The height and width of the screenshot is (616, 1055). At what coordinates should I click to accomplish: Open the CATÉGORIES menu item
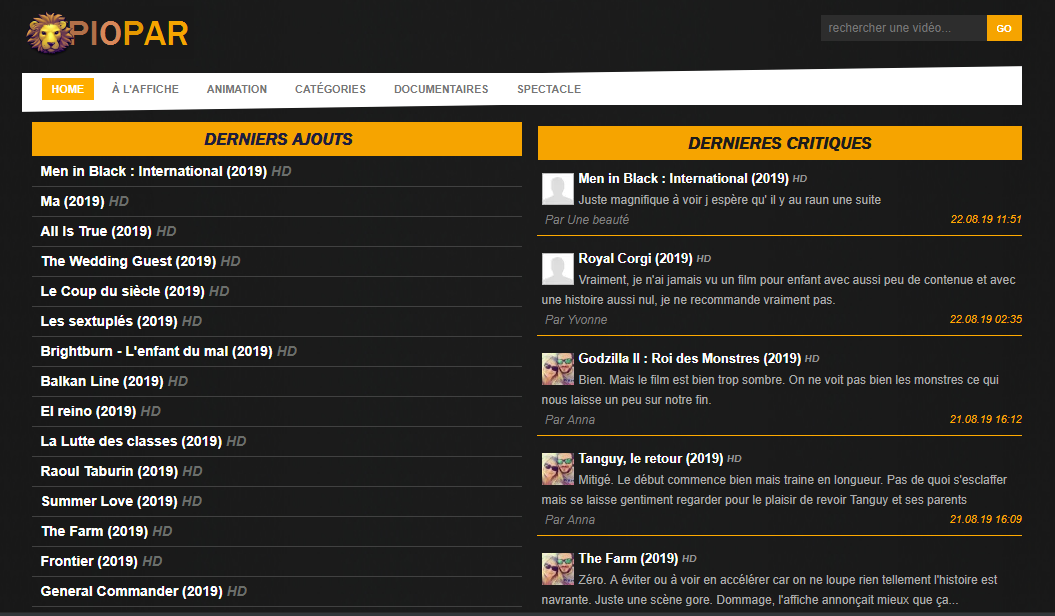coord(330,89)
